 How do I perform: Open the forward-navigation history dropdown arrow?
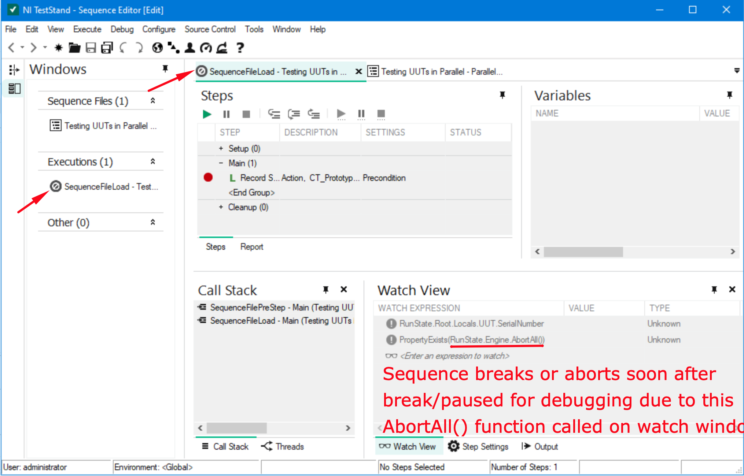(x=45, y=47)
